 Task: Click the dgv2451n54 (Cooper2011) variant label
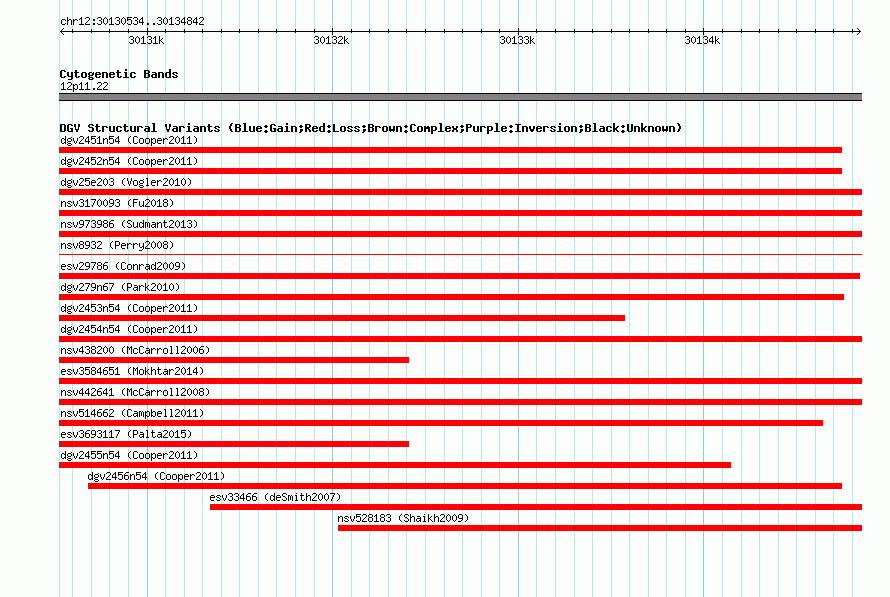[129, 140]
